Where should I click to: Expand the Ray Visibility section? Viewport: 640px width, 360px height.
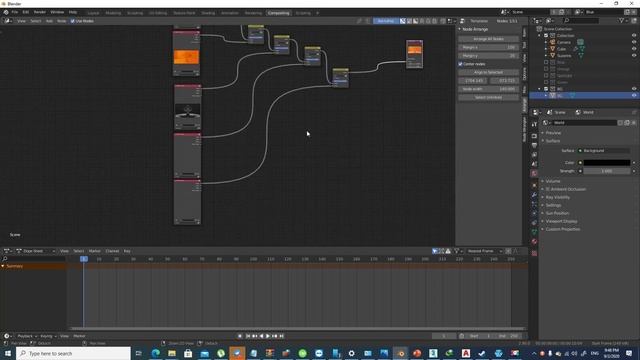coord(558,197)
